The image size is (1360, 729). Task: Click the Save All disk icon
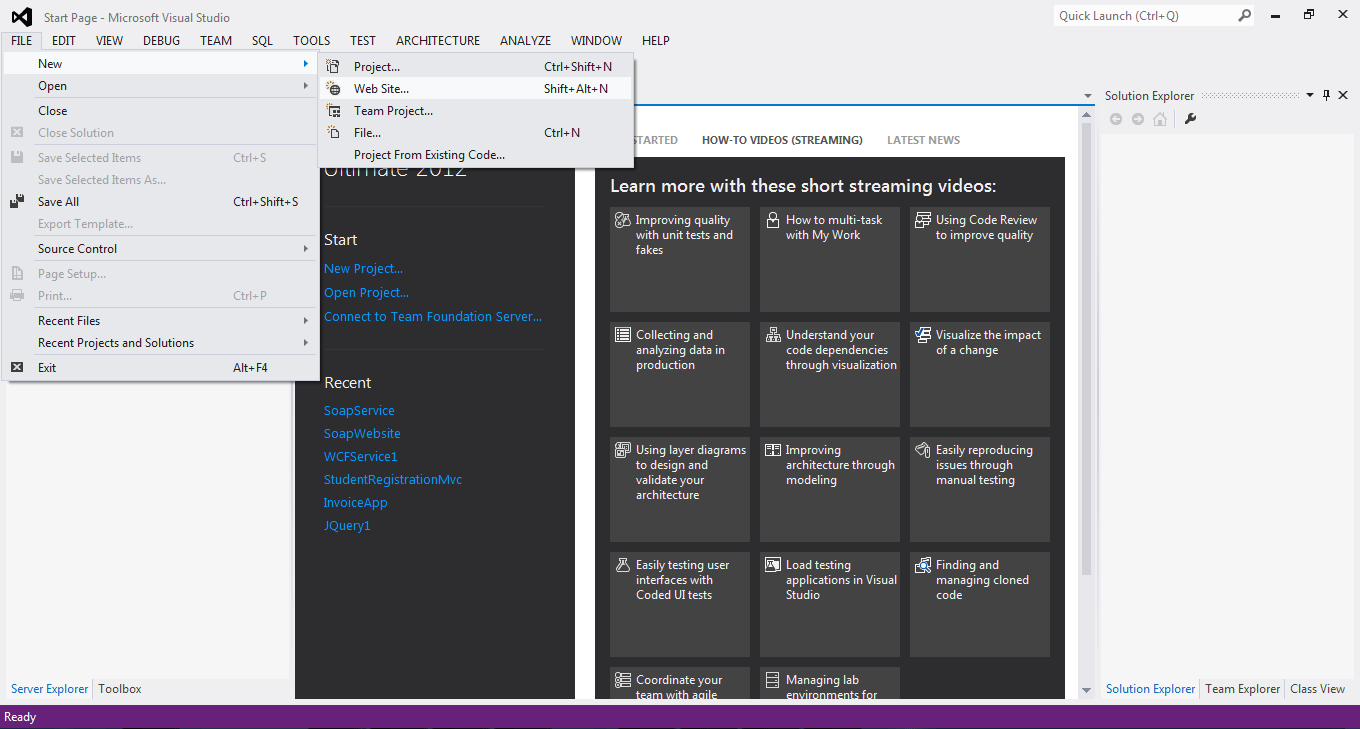(x=17, y=202)
